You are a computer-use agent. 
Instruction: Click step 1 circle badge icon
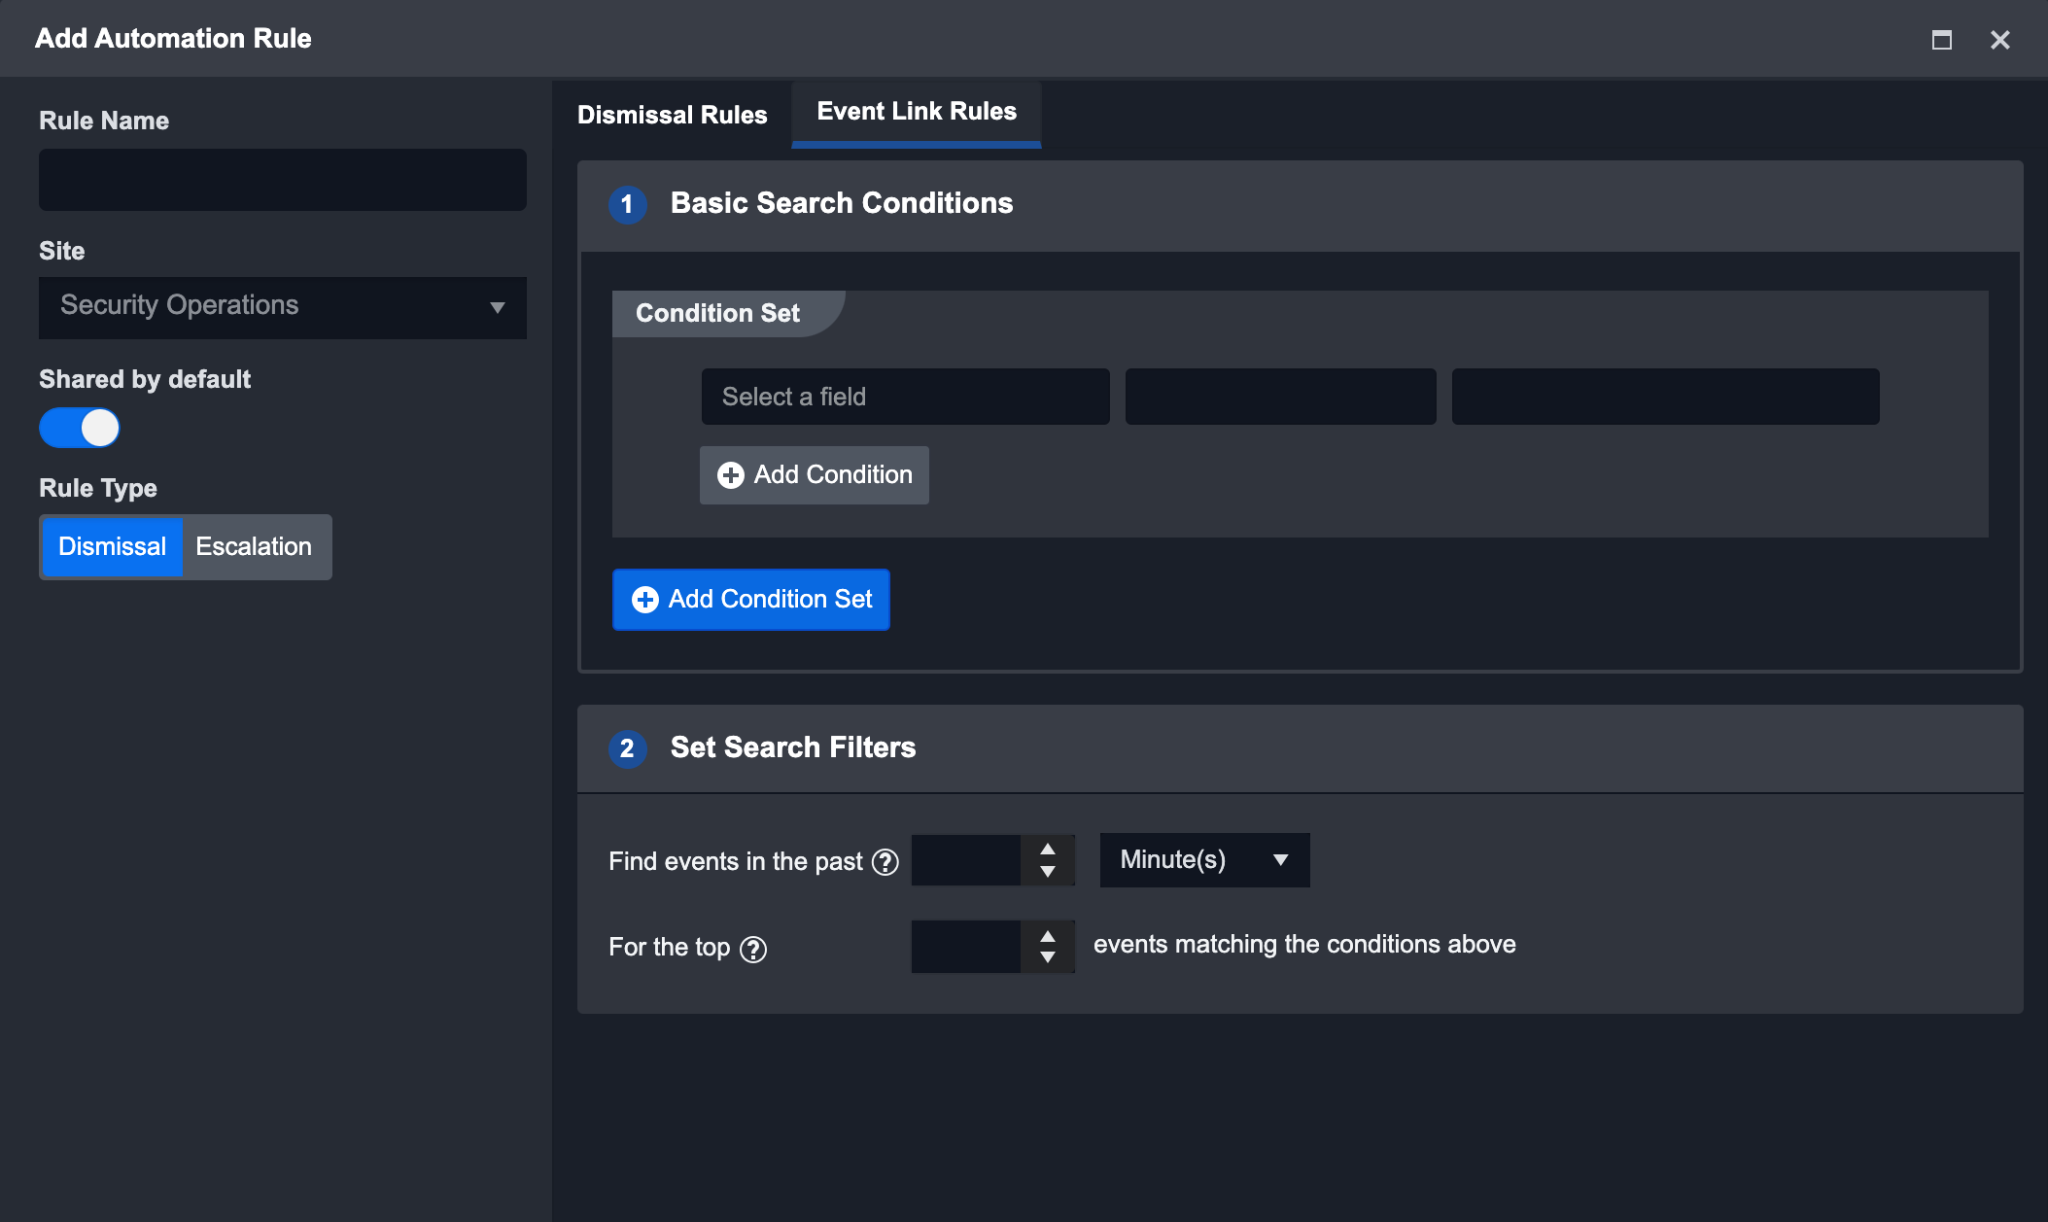(627, 204)
